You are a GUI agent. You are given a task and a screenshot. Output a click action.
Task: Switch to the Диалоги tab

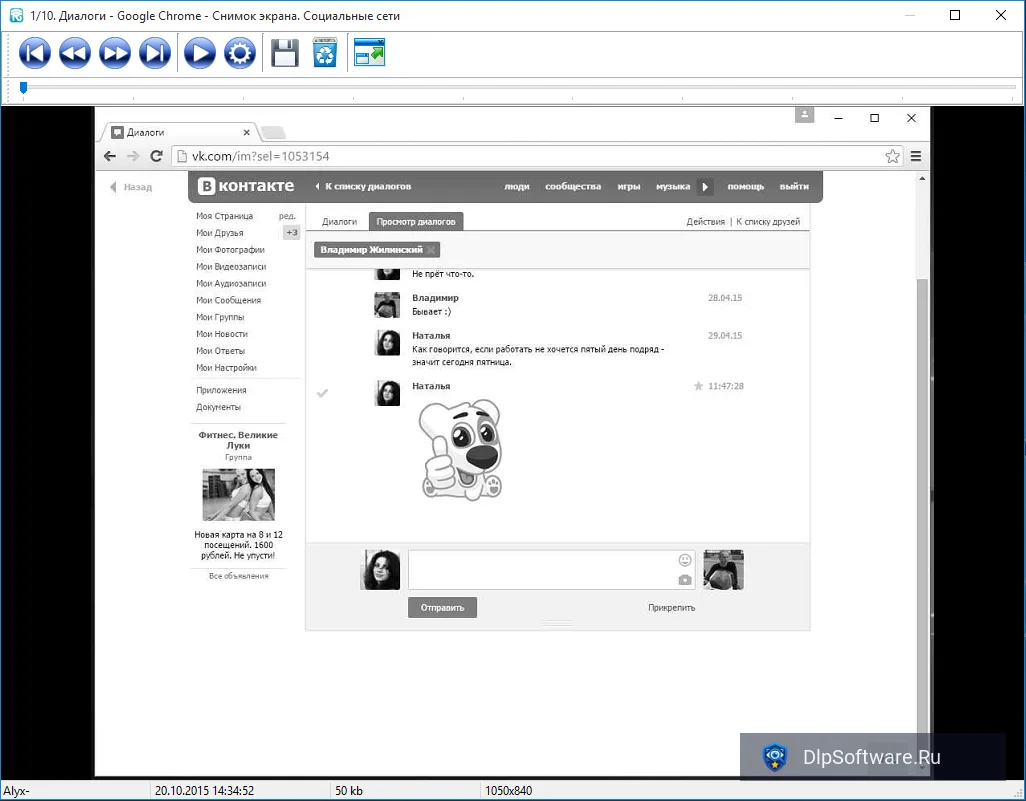pos(340,222)
